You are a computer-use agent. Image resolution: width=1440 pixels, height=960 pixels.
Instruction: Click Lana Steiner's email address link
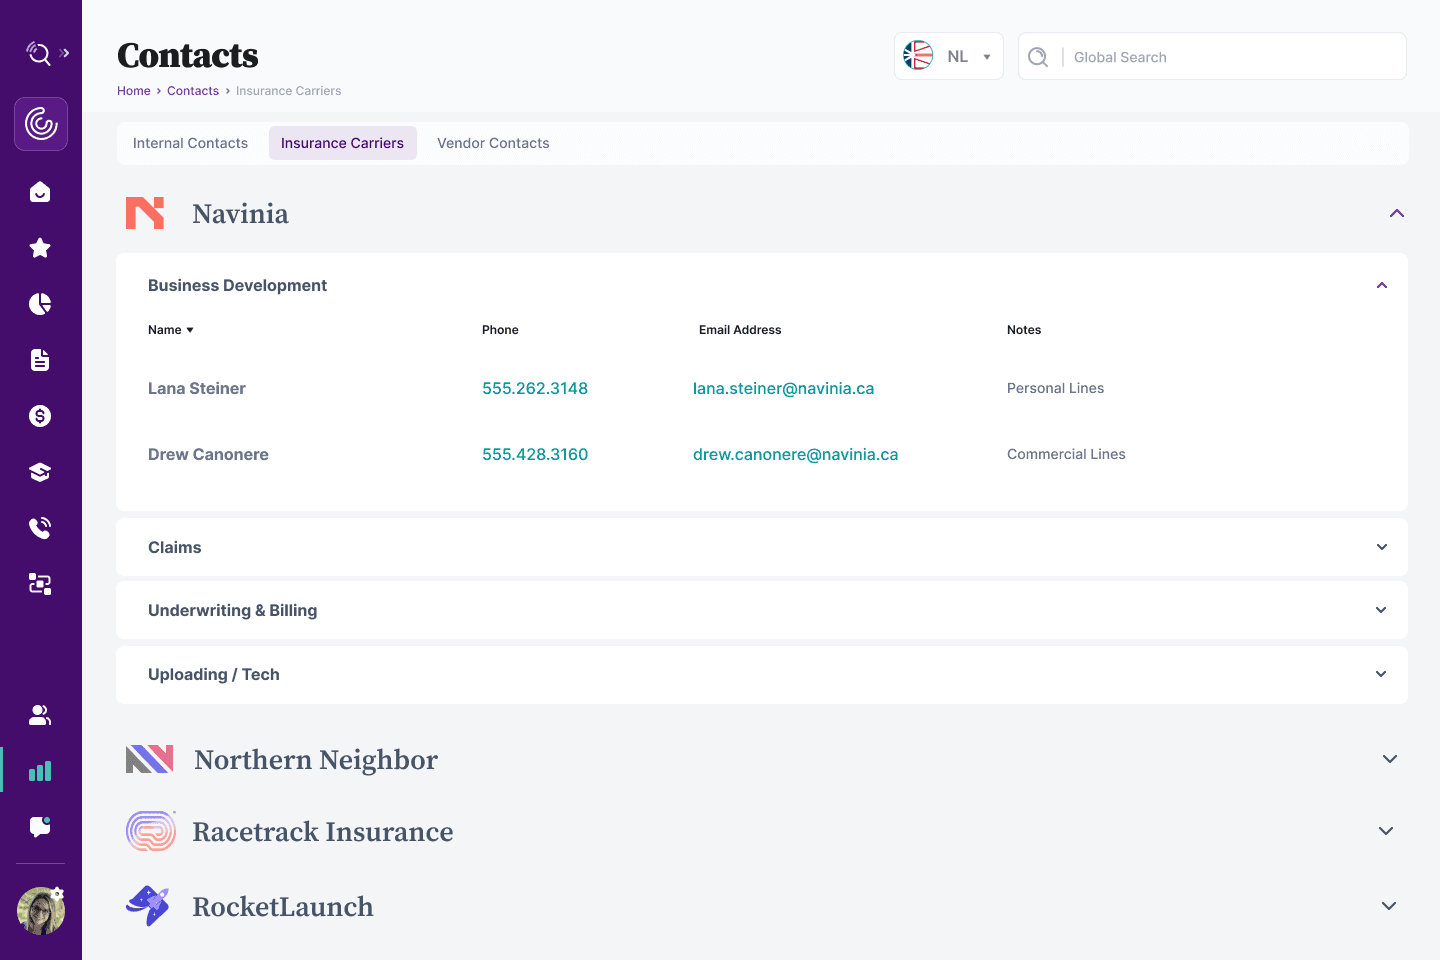pos(783,388)
